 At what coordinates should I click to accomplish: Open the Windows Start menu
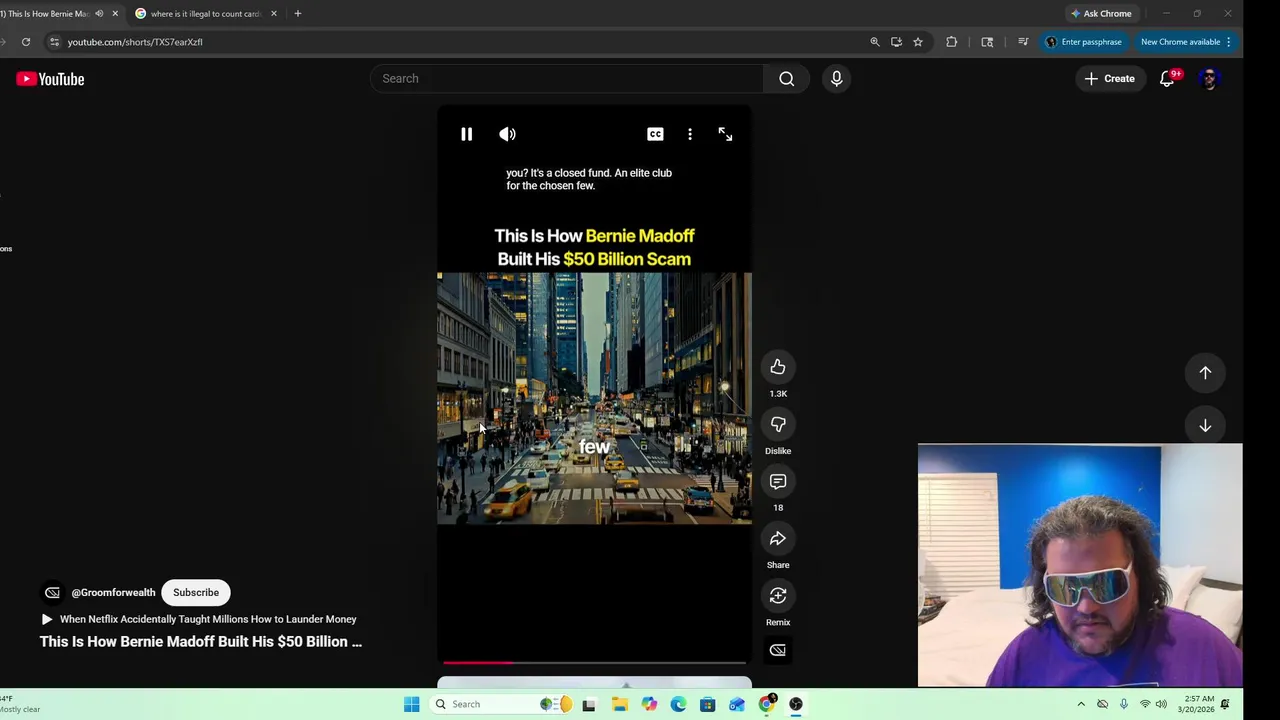point(411,704)
